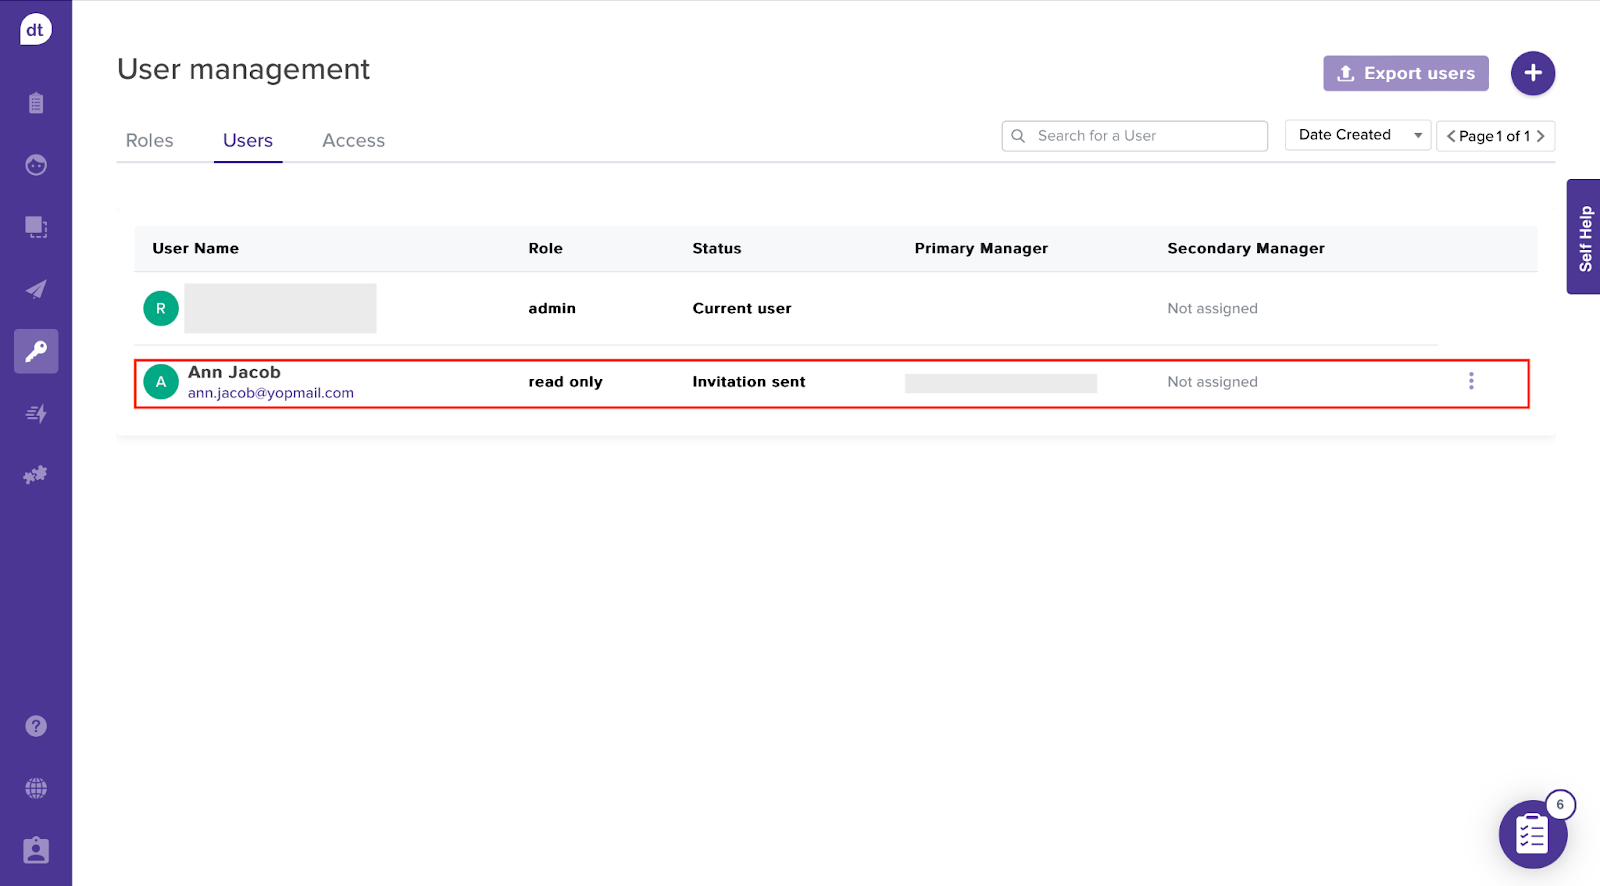Select the key icon in the sidebar
Screen dimensions: 1600x886
[36, 351]
